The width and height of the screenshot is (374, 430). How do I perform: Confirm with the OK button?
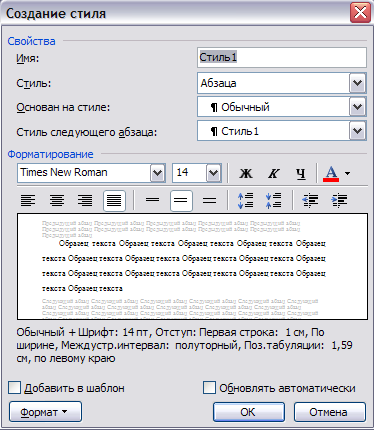point(249,412)
